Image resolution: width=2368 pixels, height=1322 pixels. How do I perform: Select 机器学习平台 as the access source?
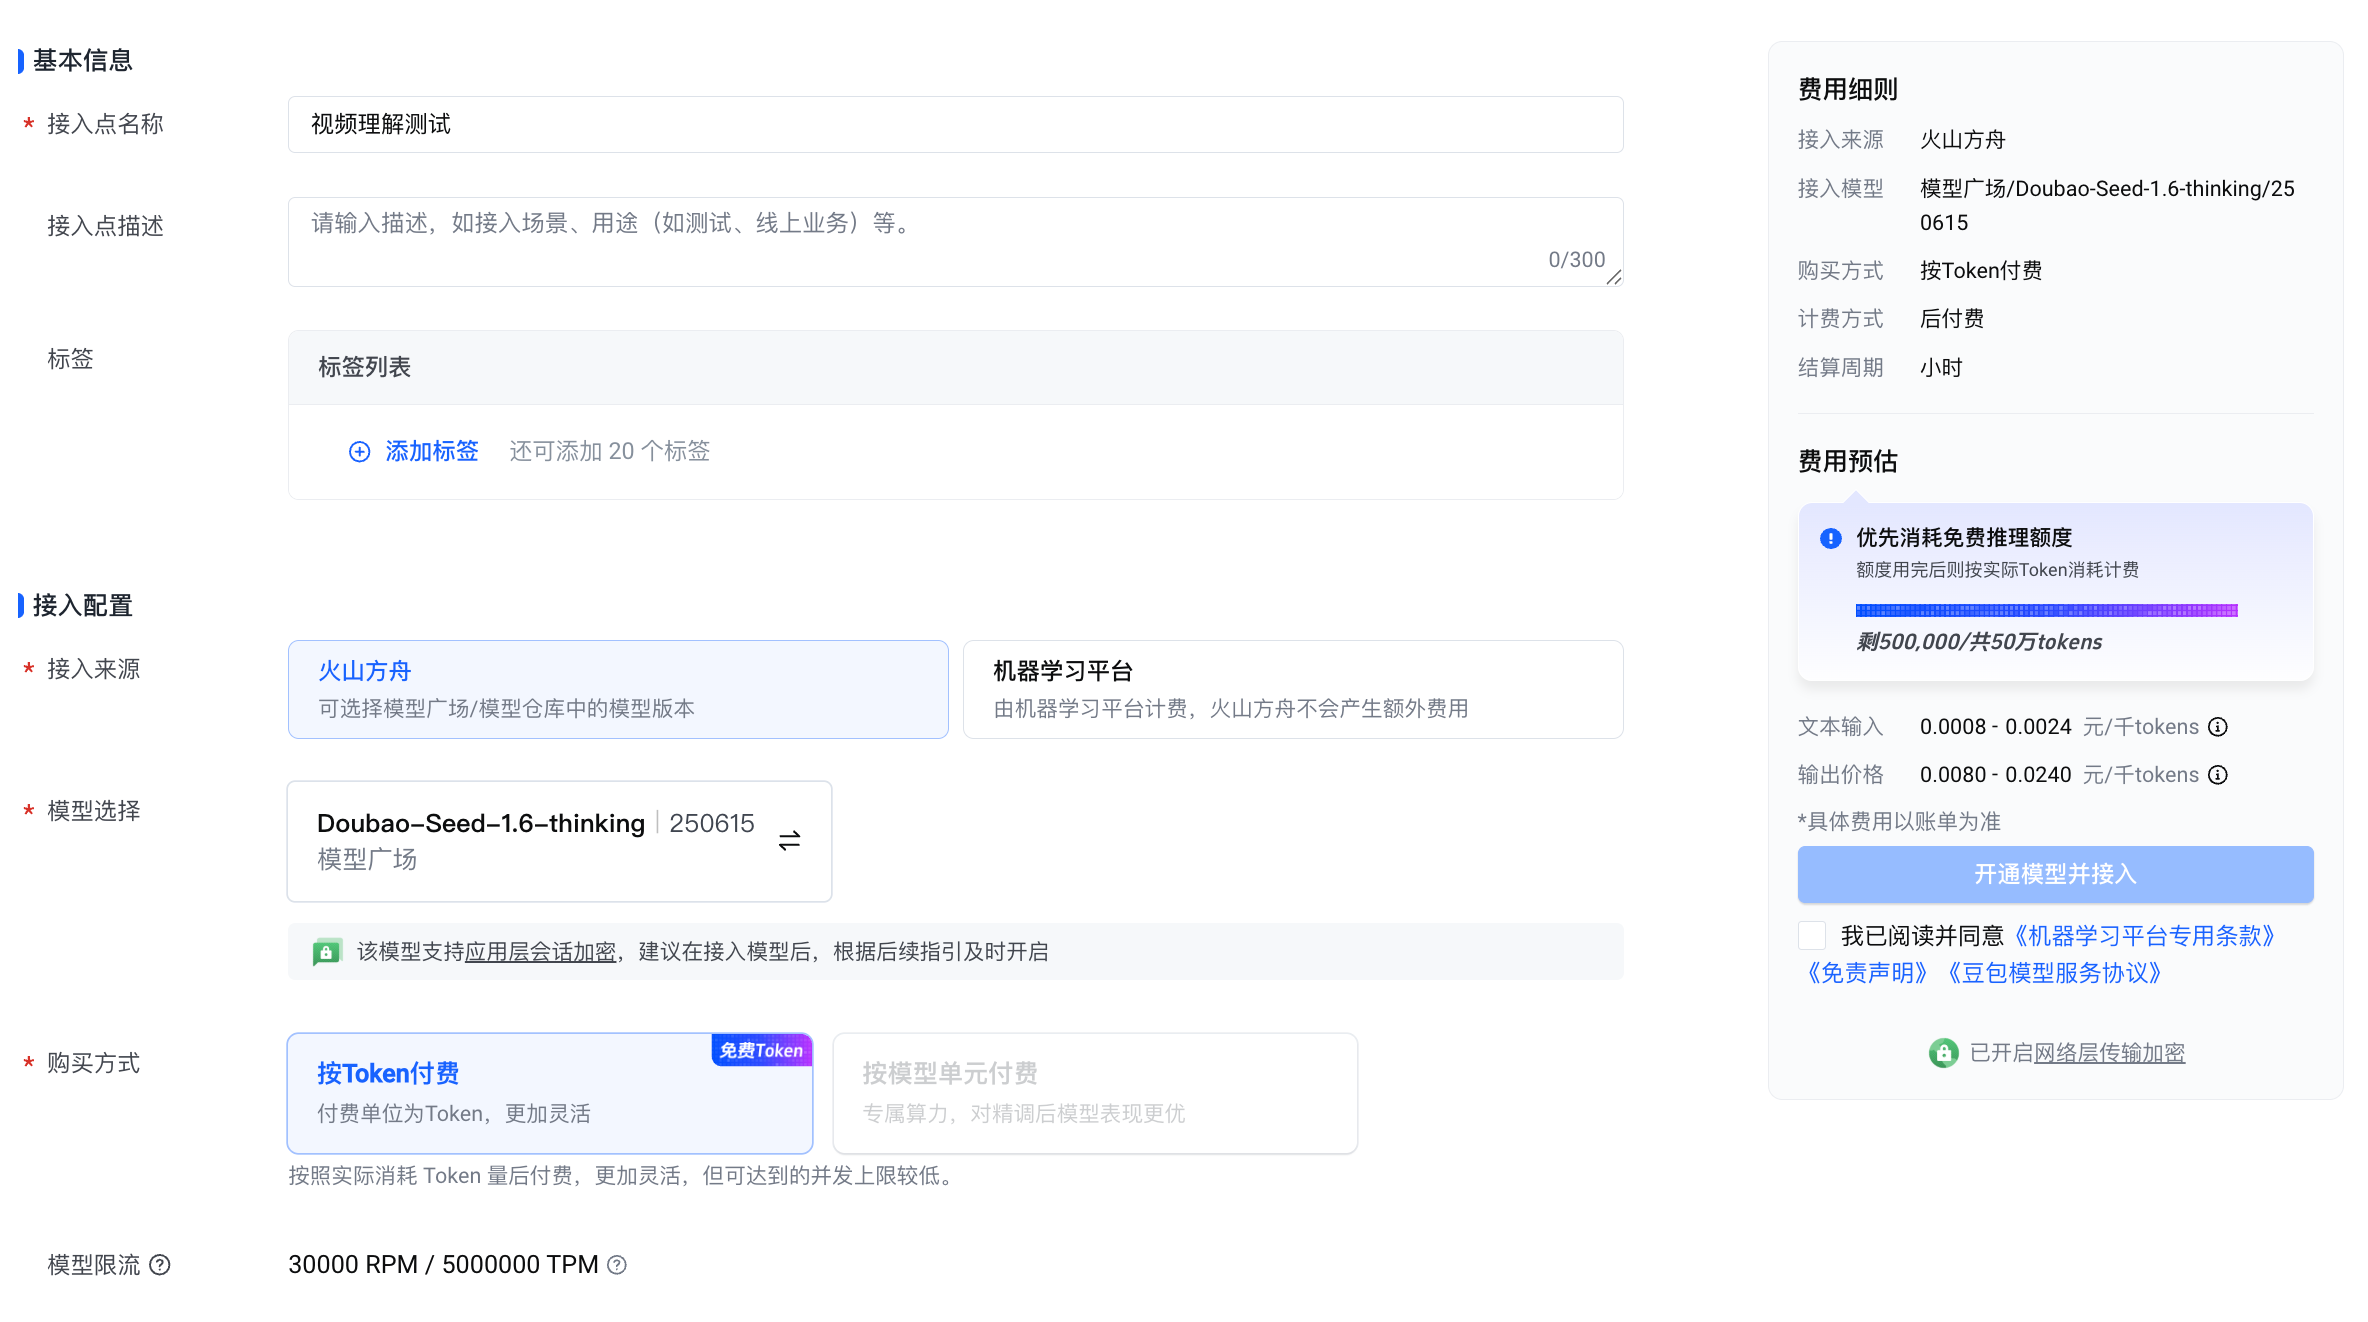coord(1292,689)
